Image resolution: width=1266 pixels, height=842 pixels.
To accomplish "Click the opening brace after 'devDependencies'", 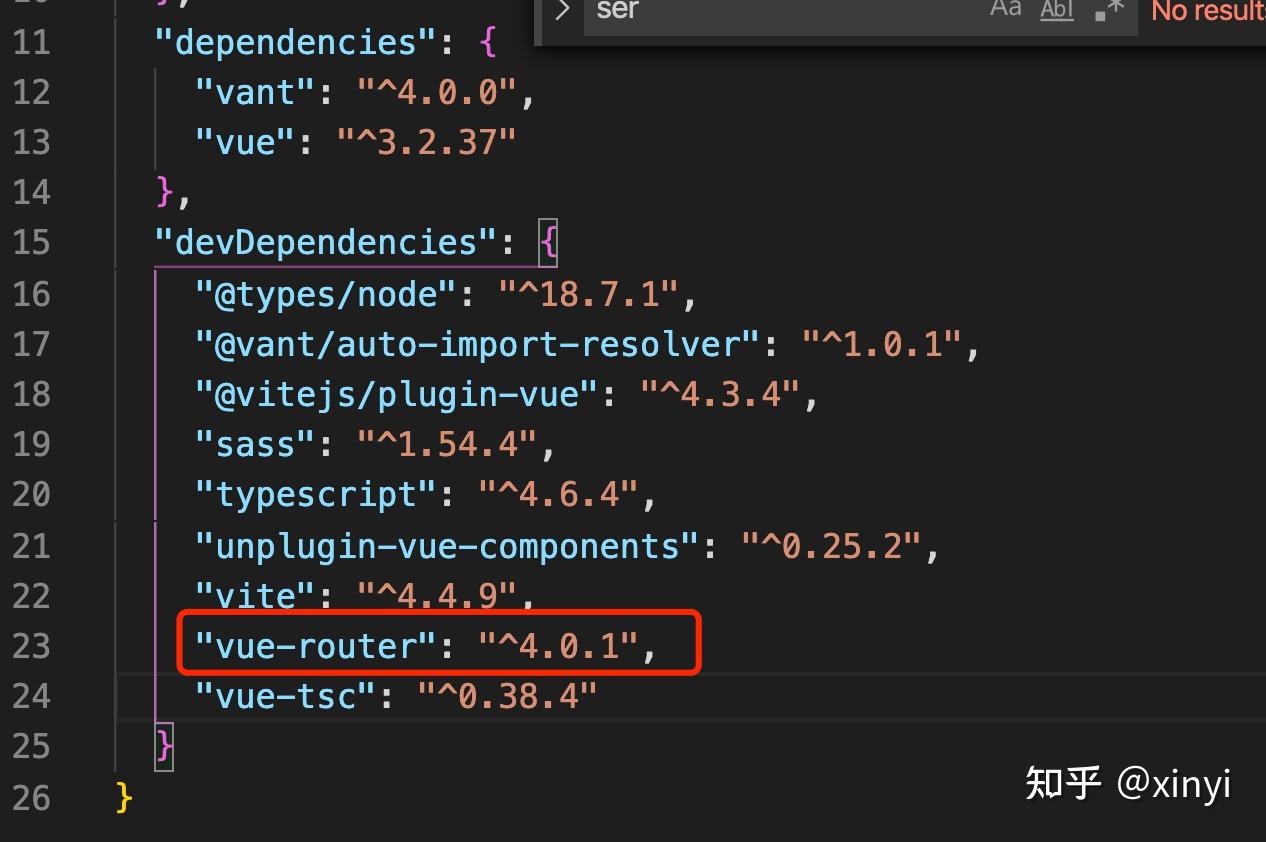I will [549, 242].
